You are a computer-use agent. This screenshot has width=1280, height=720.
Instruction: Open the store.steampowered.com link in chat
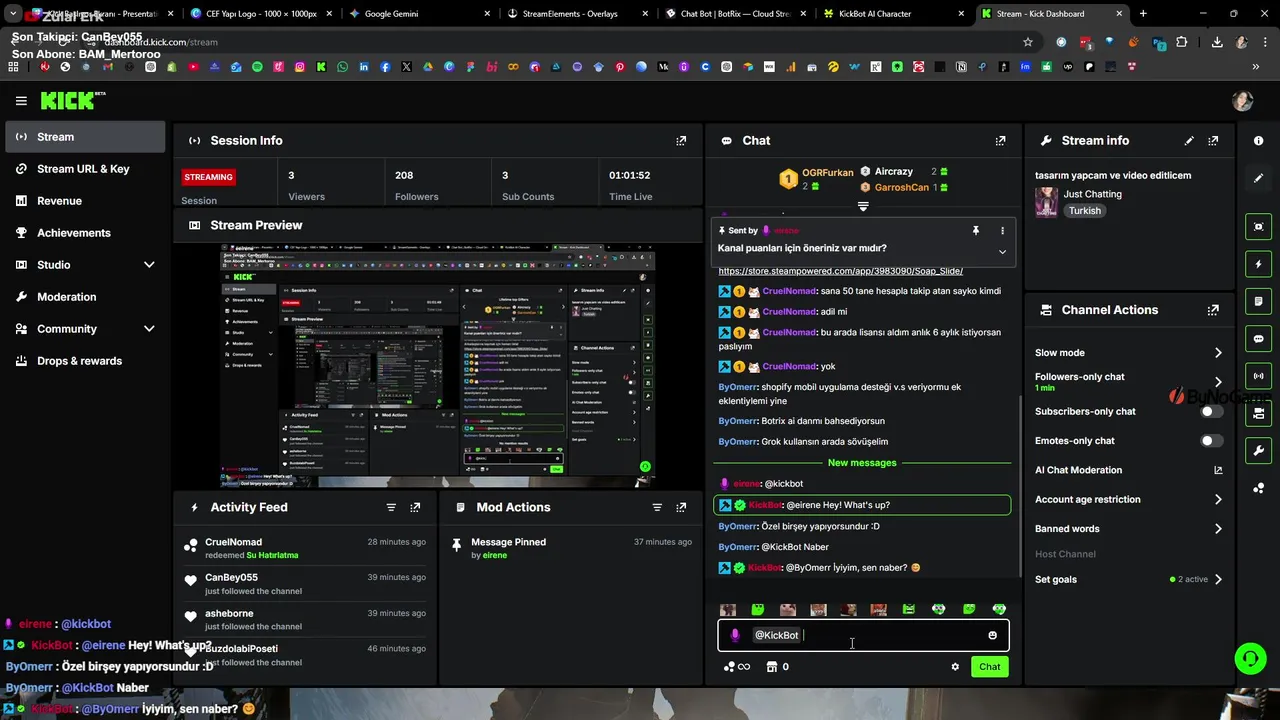[x=840, y=271]
